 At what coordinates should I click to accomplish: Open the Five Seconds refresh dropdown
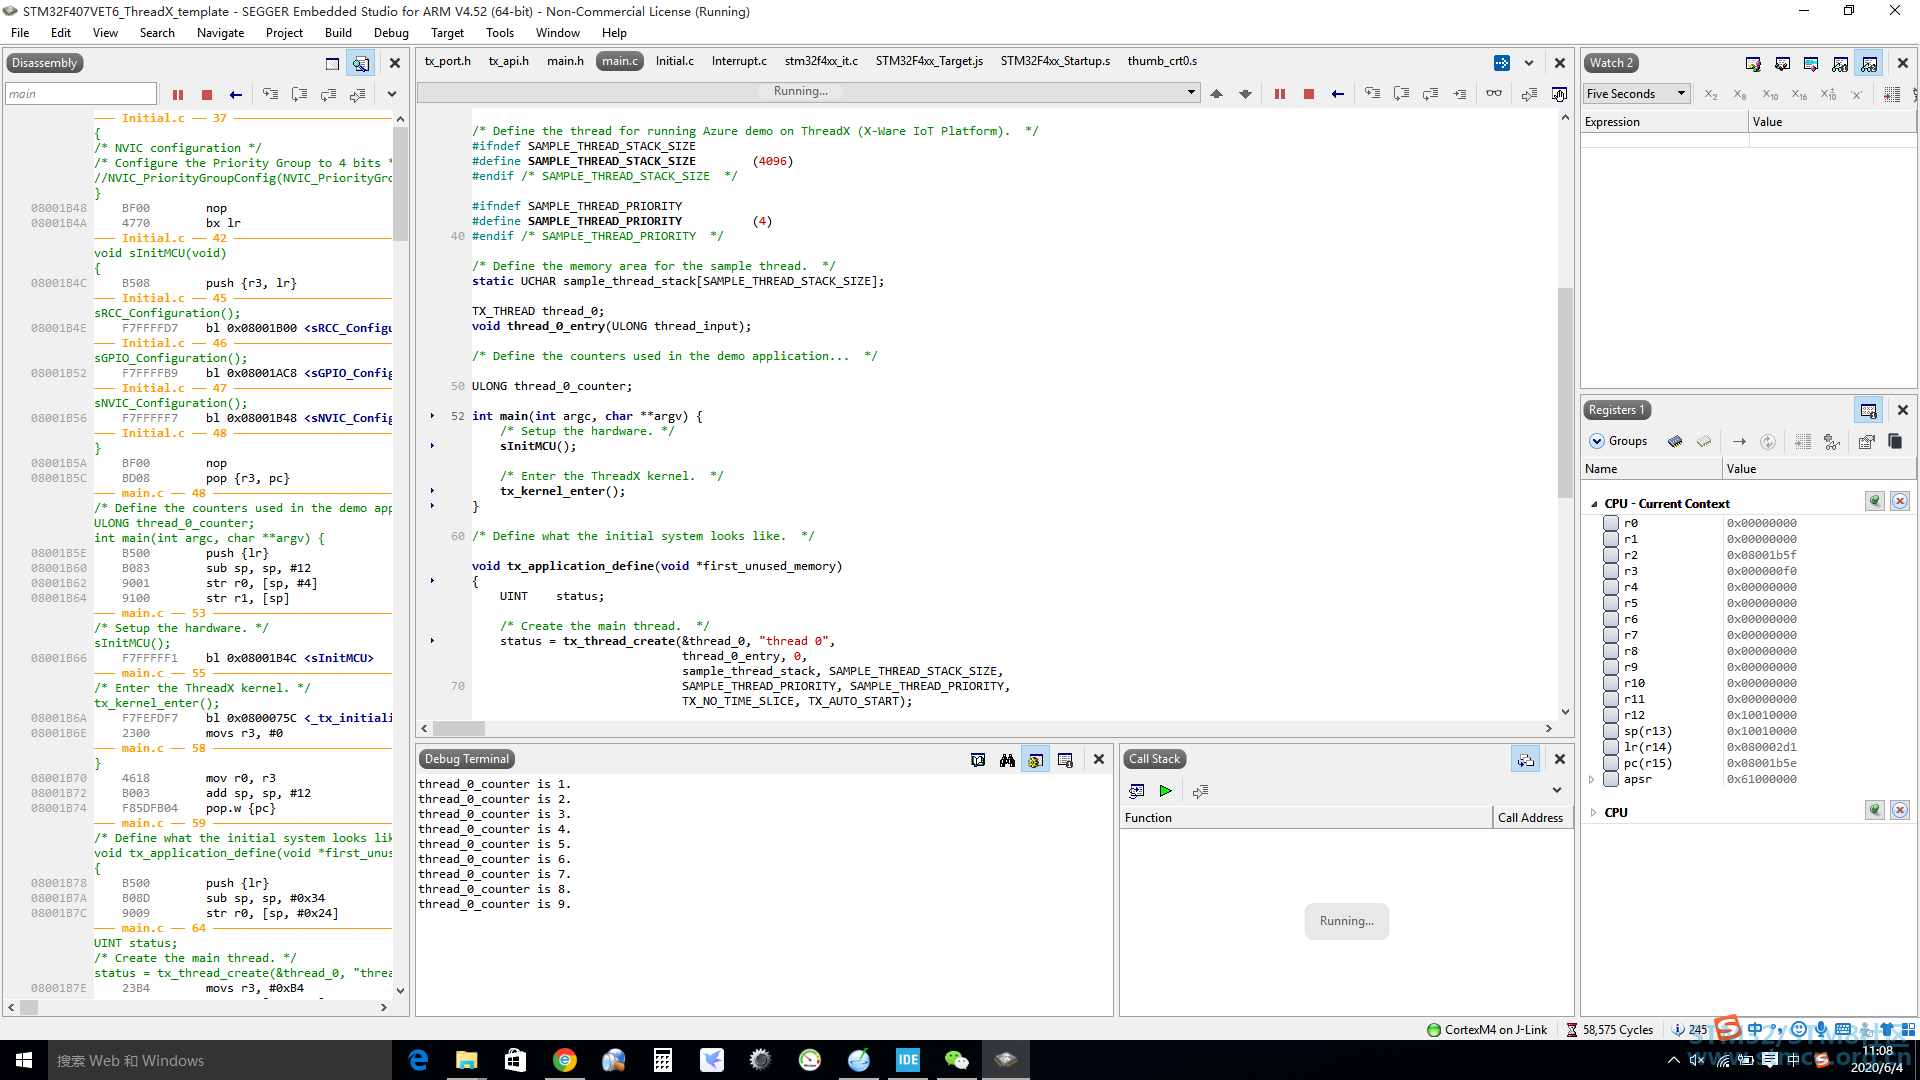tap(1637, 94)
